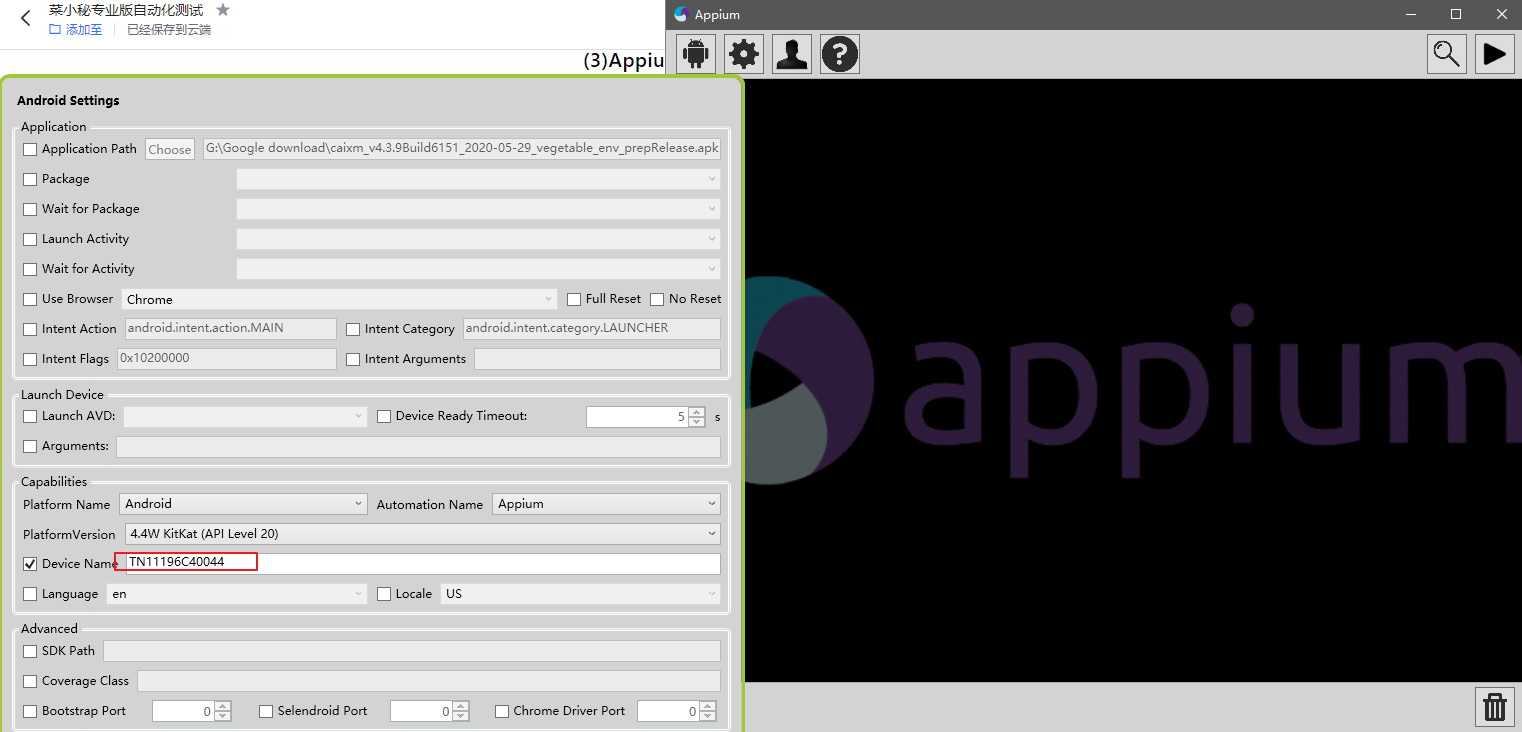Open the About question mark icon
This screenshot has width=1522, height=732.
click(840, 54)
